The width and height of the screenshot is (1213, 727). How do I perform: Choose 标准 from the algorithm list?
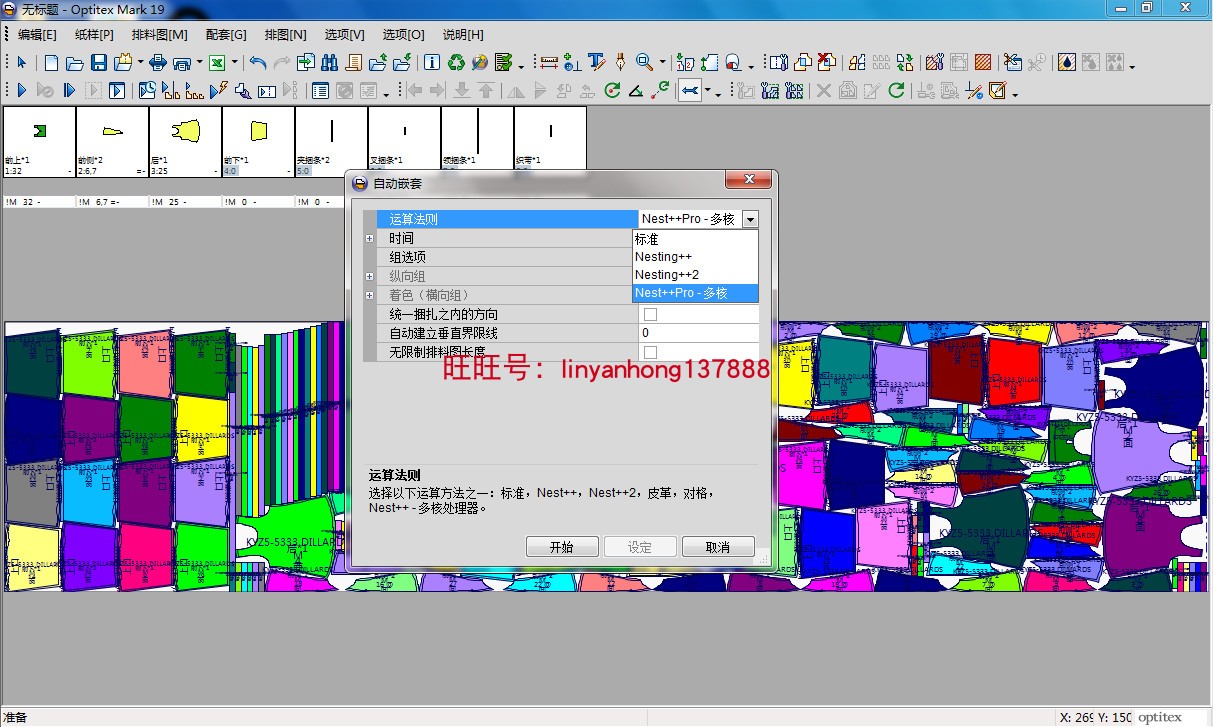coord(695,239)
